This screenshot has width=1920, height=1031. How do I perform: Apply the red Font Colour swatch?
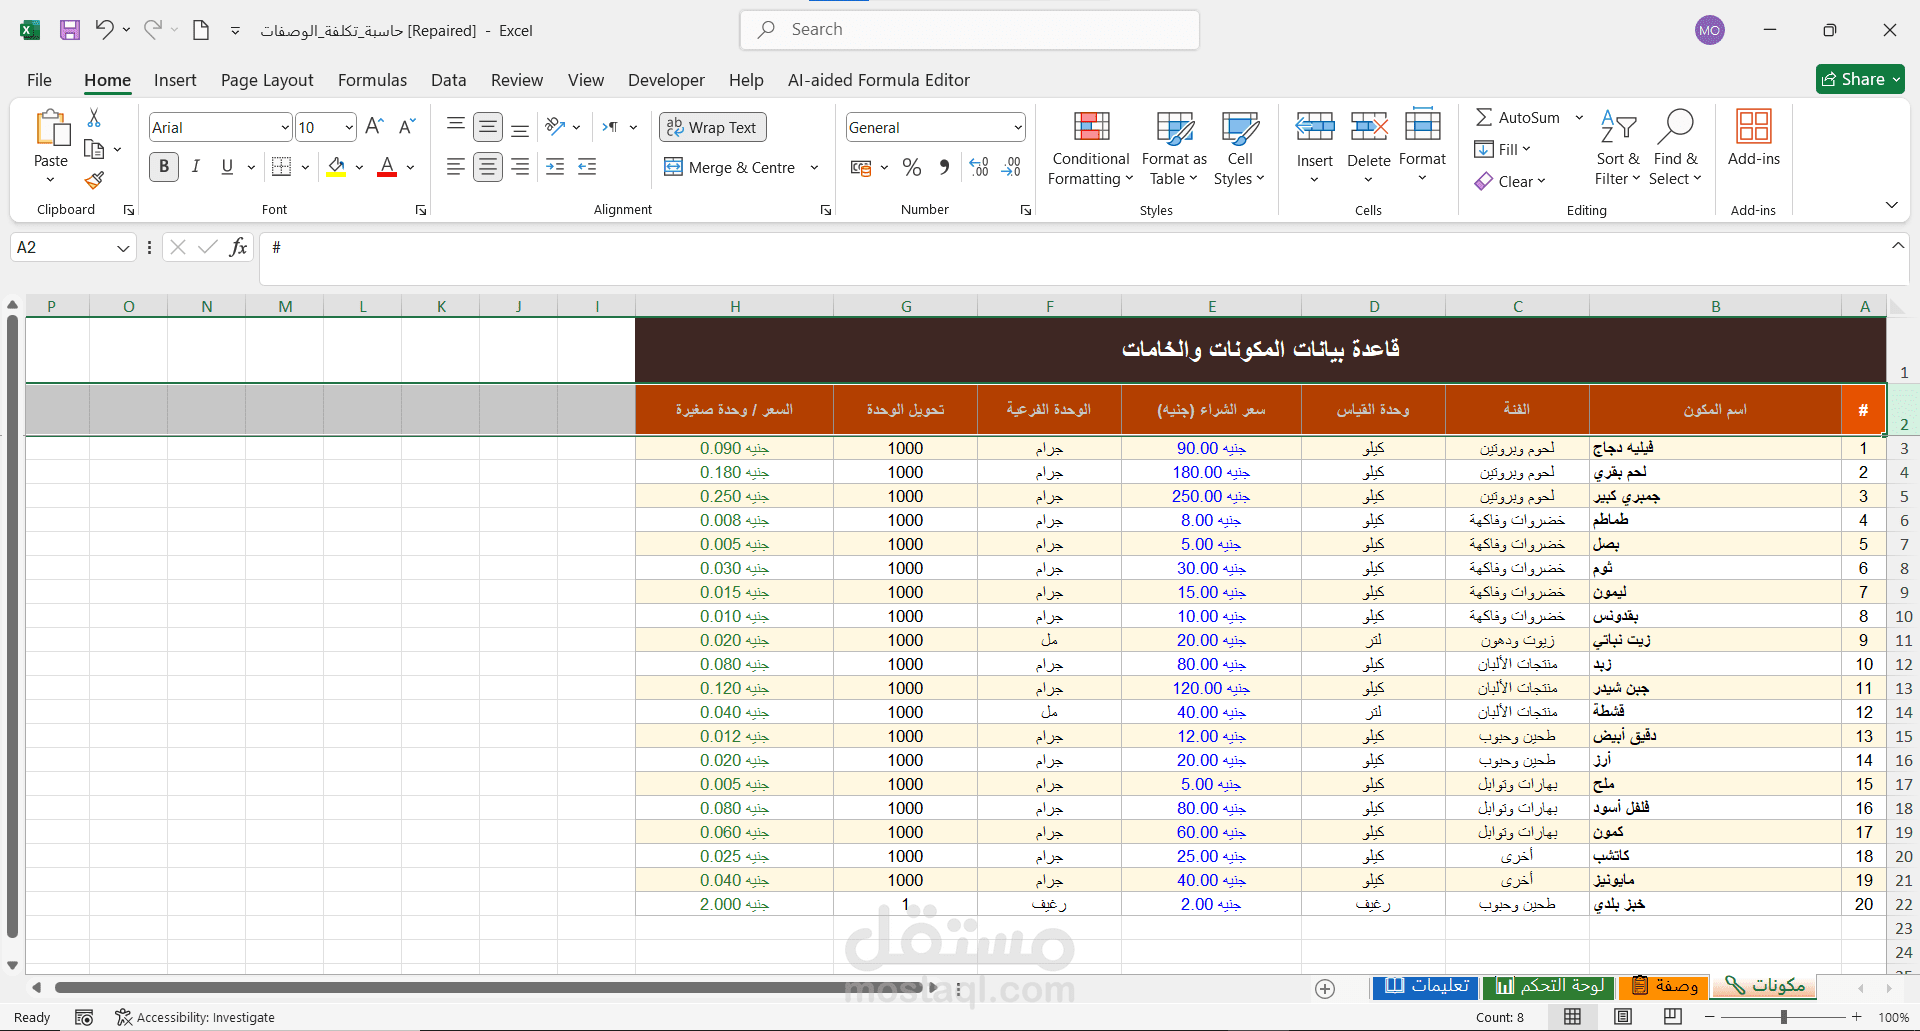coord(387,167)
